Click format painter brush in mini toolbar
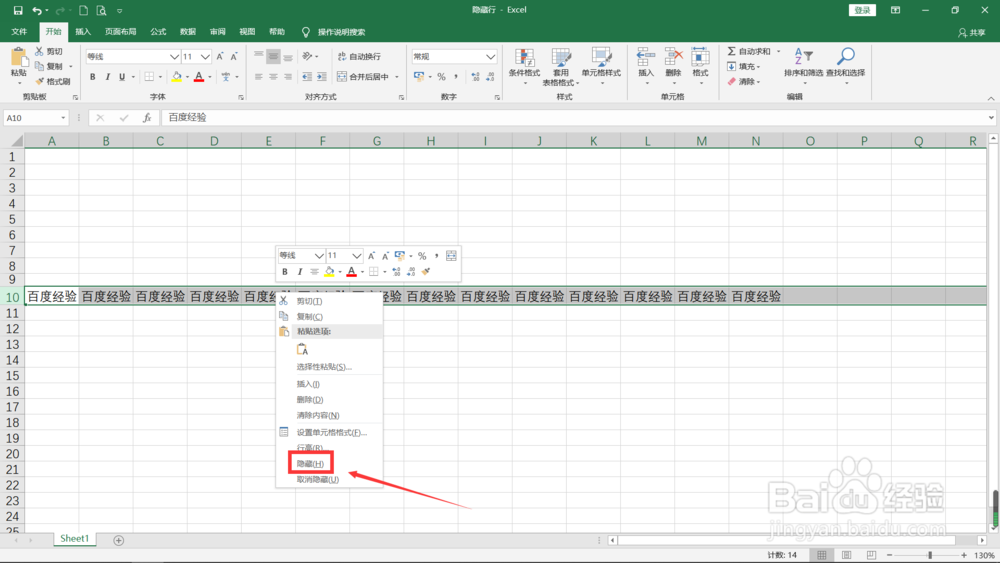Screen dimensions: 1000x563 pos(426,272)
